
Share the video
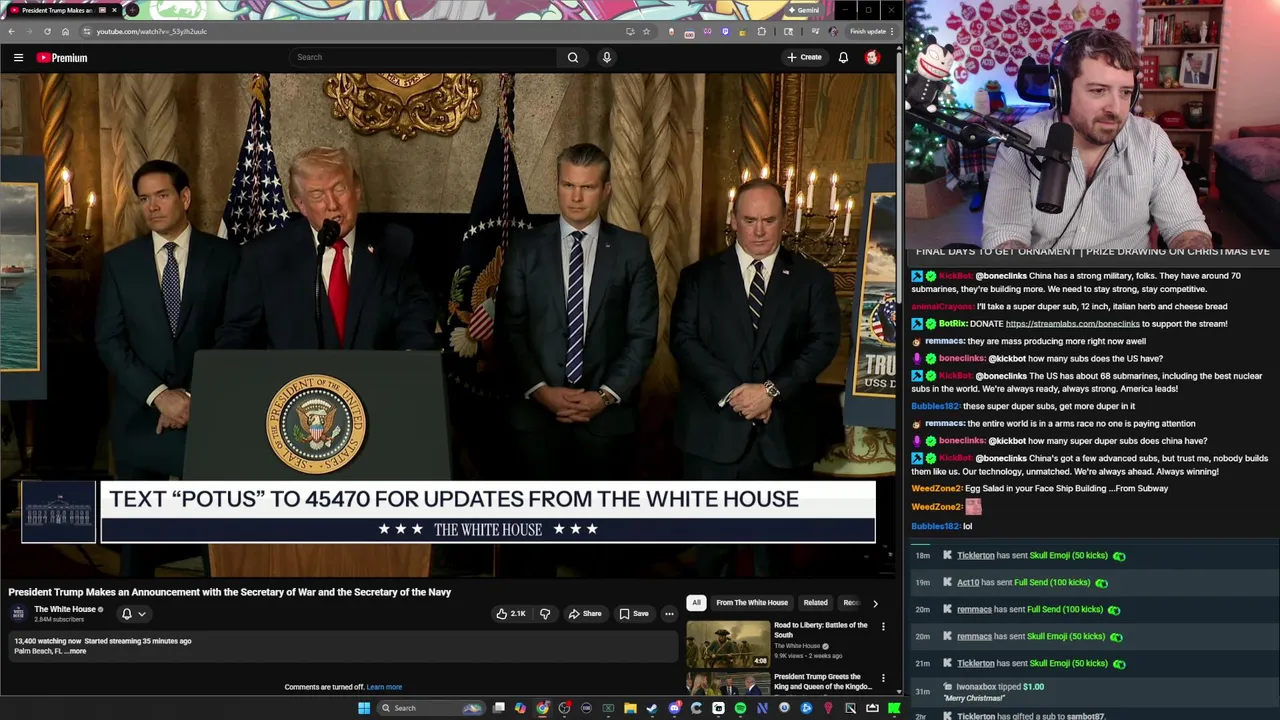coord(585,614)
